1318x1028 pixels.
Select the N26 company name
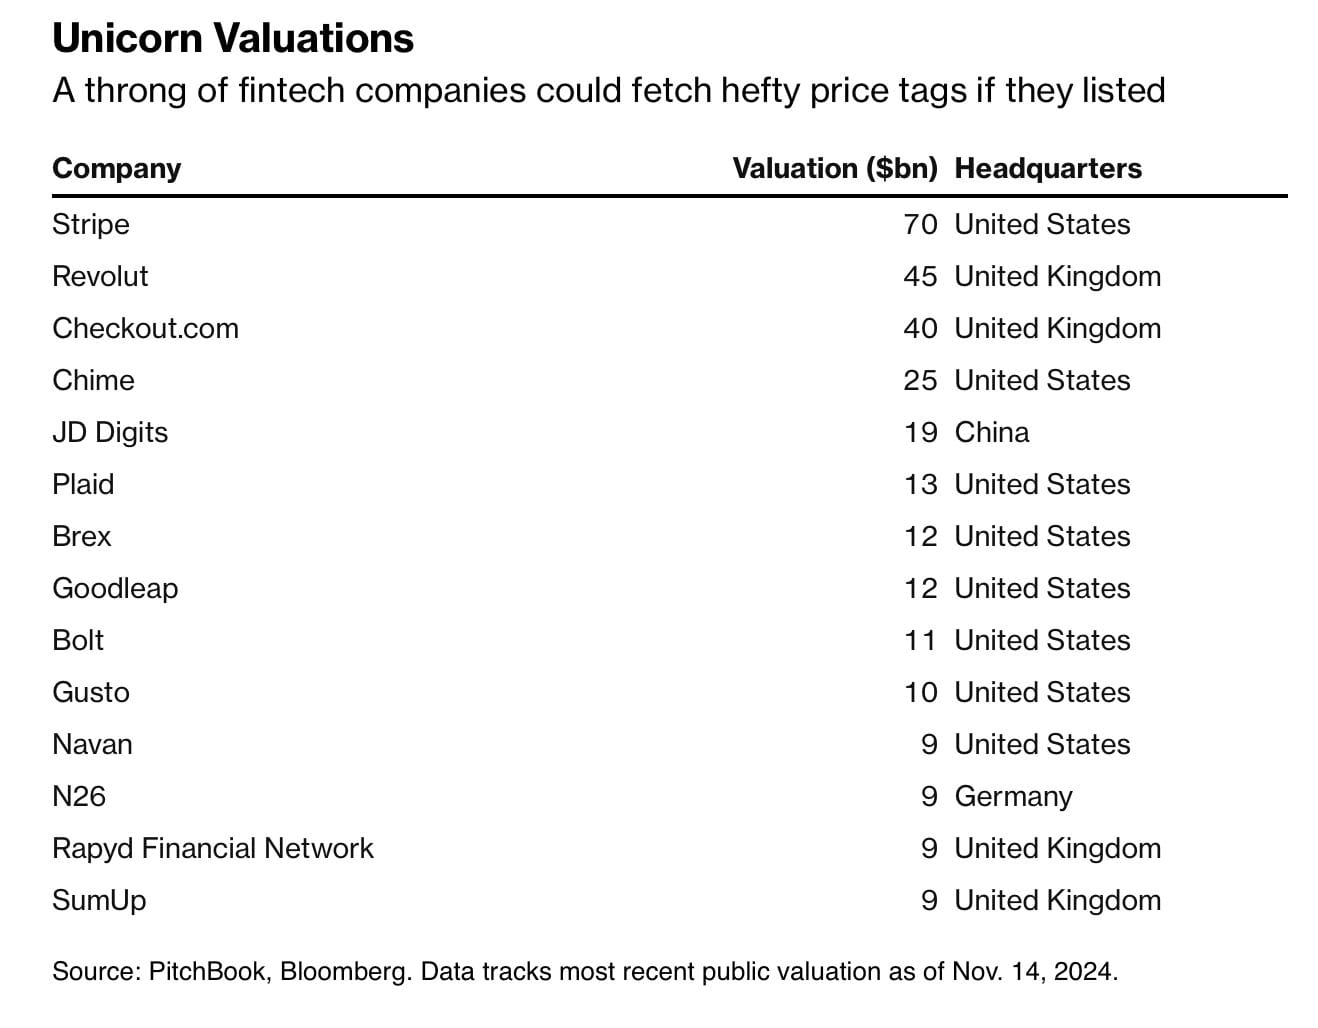[x=79, y=796]
